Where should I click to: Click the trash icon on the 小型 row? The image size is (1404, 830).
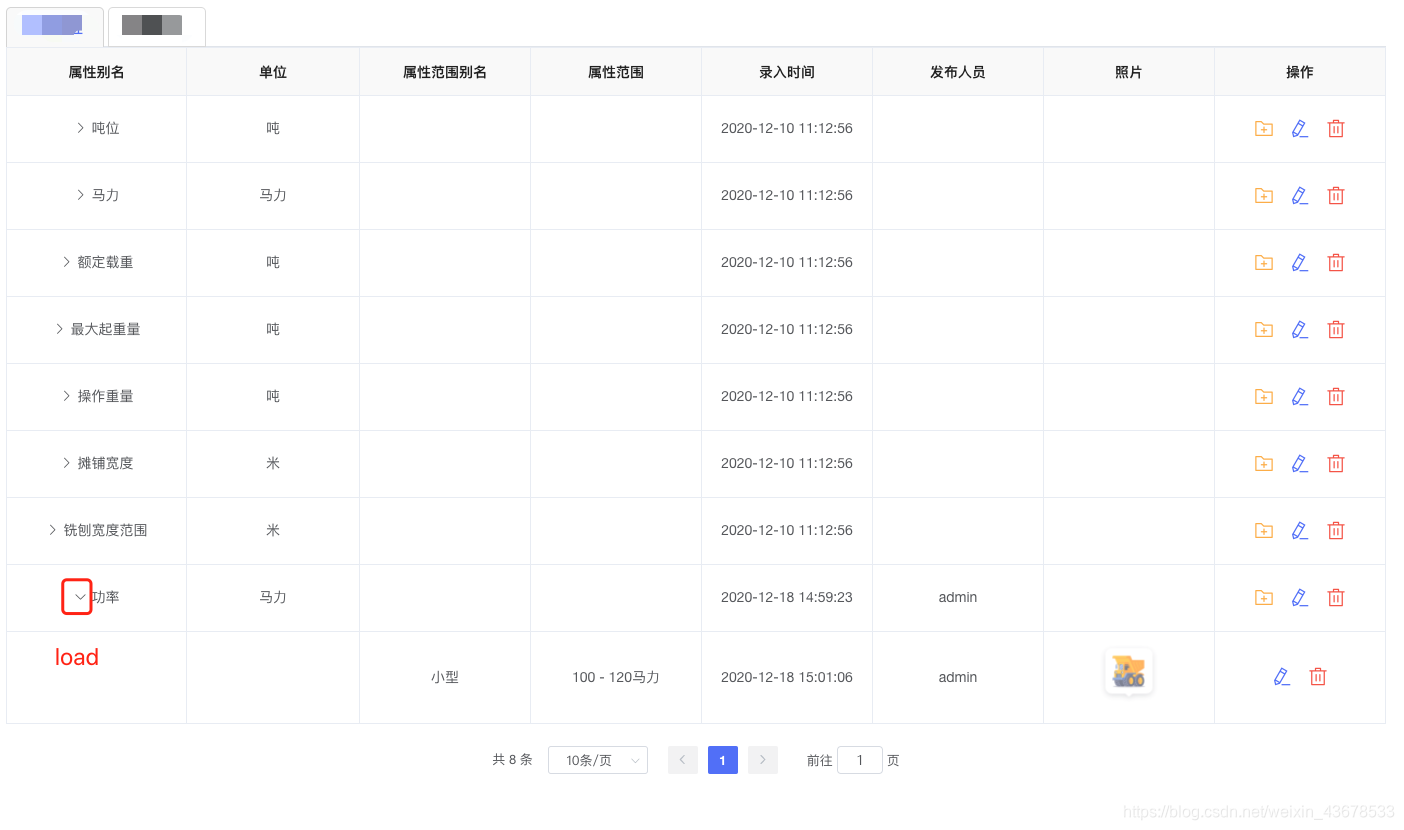pyautogui.click(x=1317, y=676)
